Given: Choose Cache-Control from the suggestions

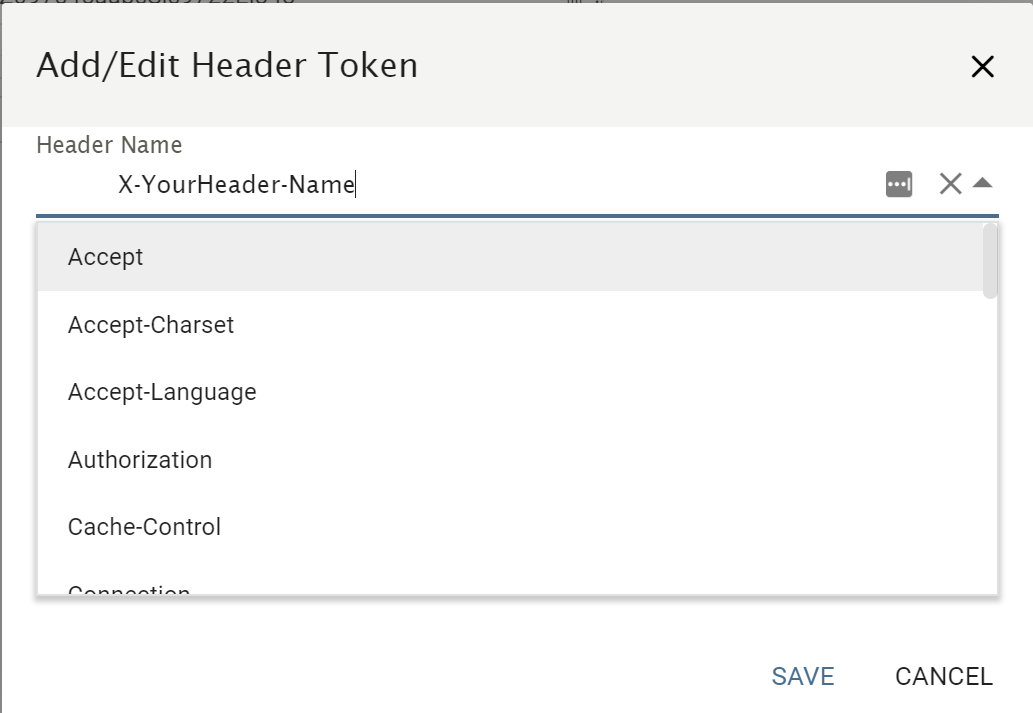Looking at the screenshot, I should [x=144, y=527].
